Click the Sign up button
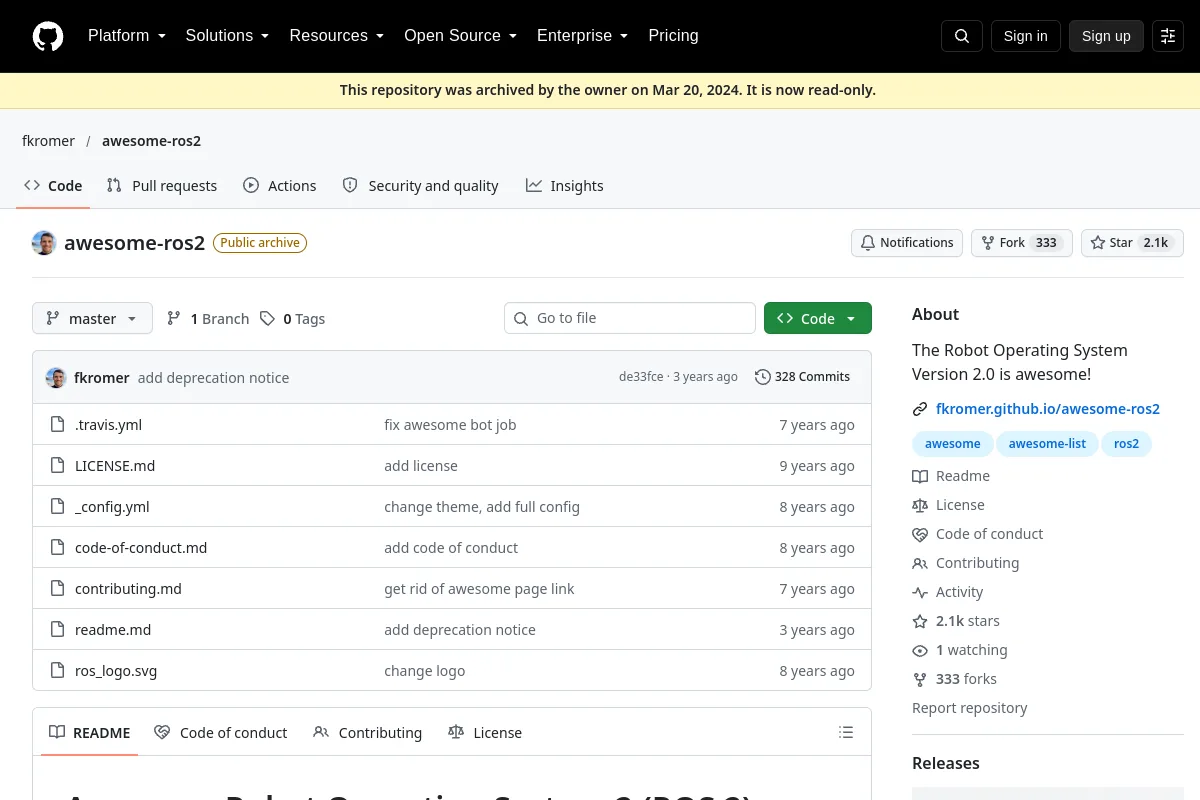 [x=1106, y=36]
